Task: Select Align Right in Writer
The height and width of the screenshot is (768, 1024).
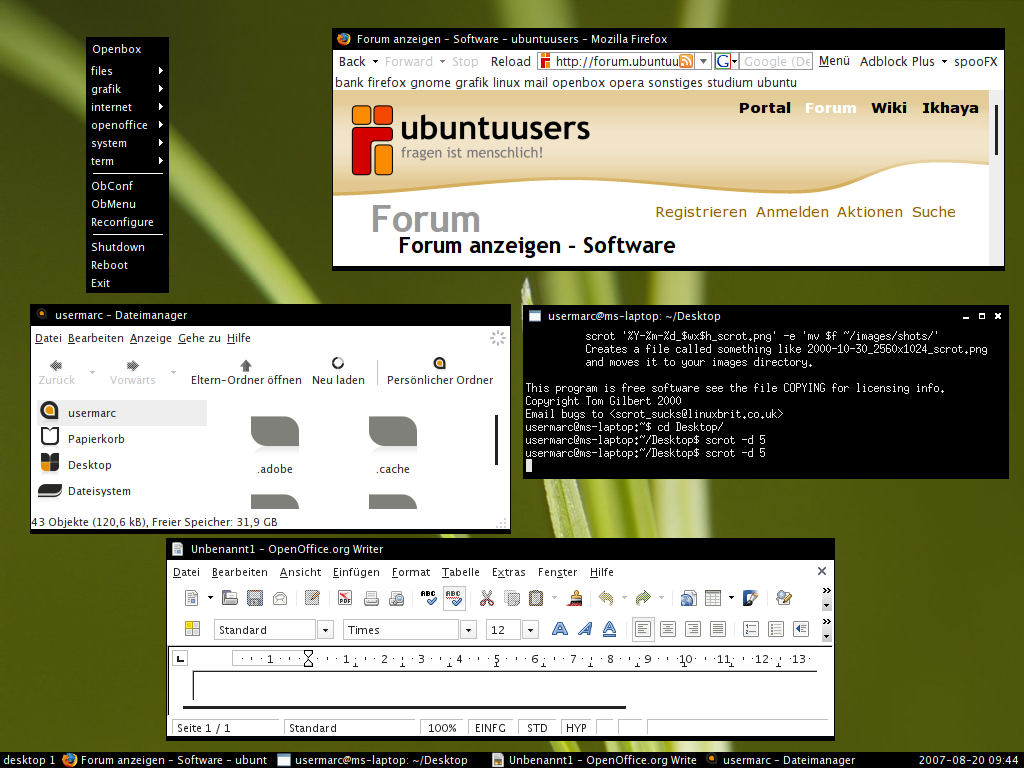Action: (693, 629)
